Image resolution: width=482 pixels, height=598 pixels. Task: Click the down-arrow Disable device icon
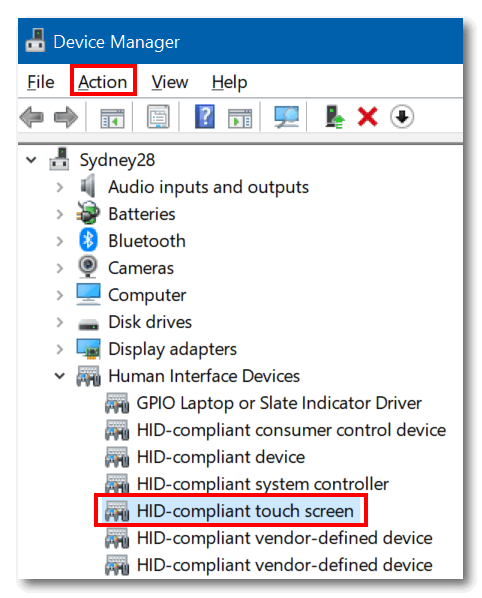[x=402, y=117]
